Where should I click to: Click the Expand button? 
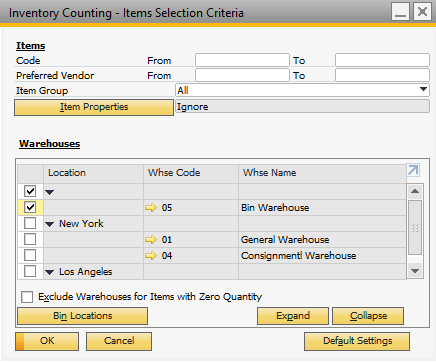pyautogui.click(x=293, y=316)
